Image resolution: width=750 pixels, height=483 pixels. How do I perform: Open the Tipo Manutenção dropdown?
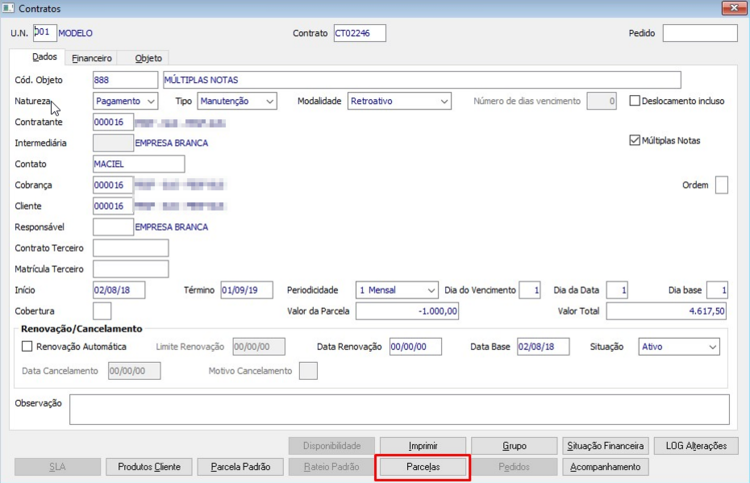point(237,101)
